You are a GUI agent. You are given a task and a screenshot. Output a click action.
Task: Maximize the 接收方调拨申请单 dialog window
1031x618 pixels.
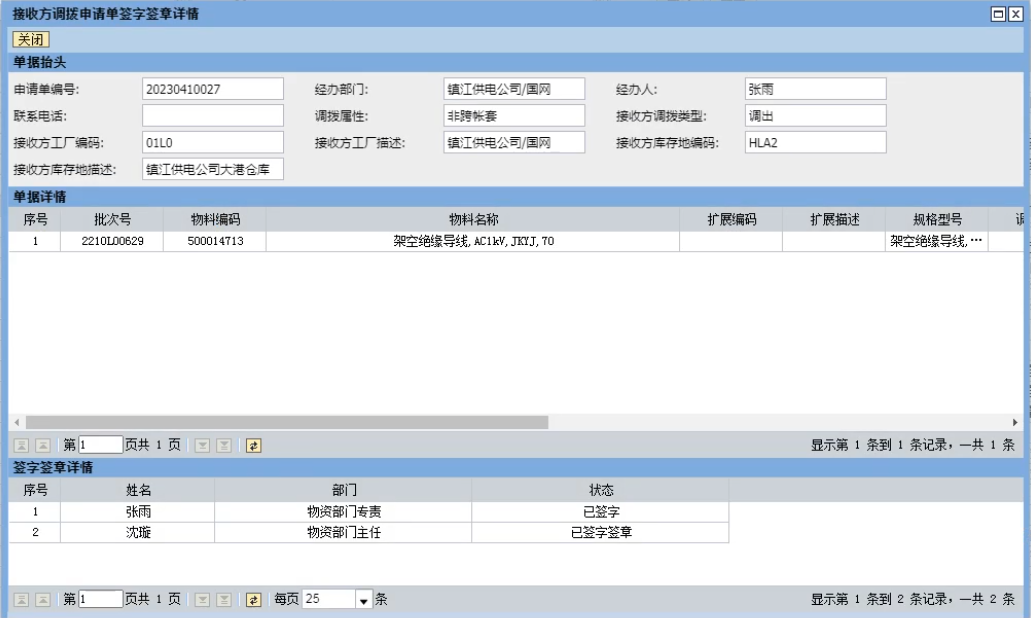click(997, 14)
